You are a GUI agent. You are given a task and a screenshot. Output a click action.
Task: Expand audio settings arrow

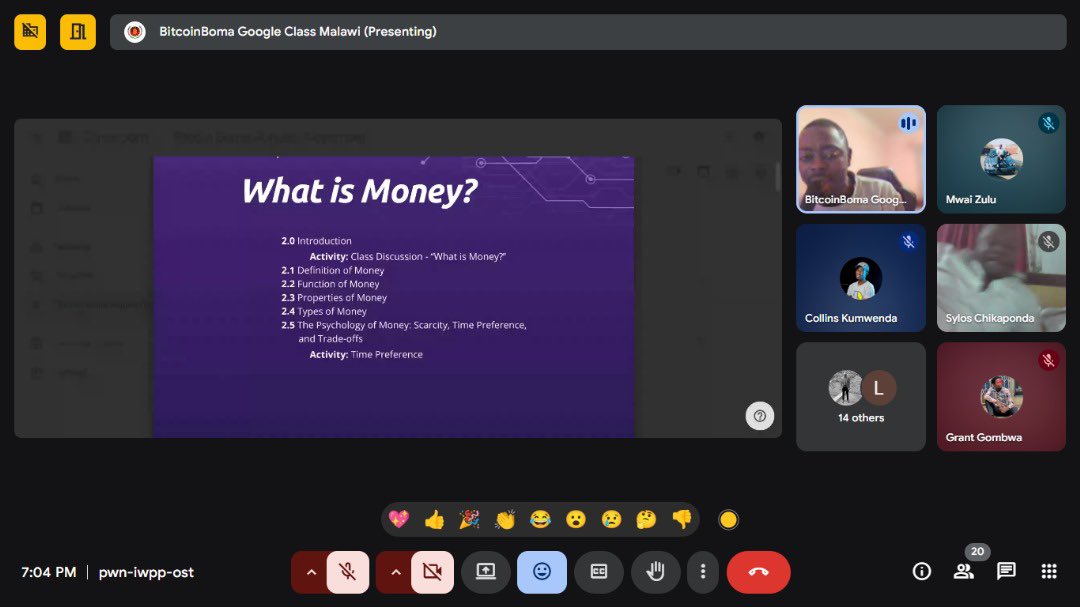[311, 572]
